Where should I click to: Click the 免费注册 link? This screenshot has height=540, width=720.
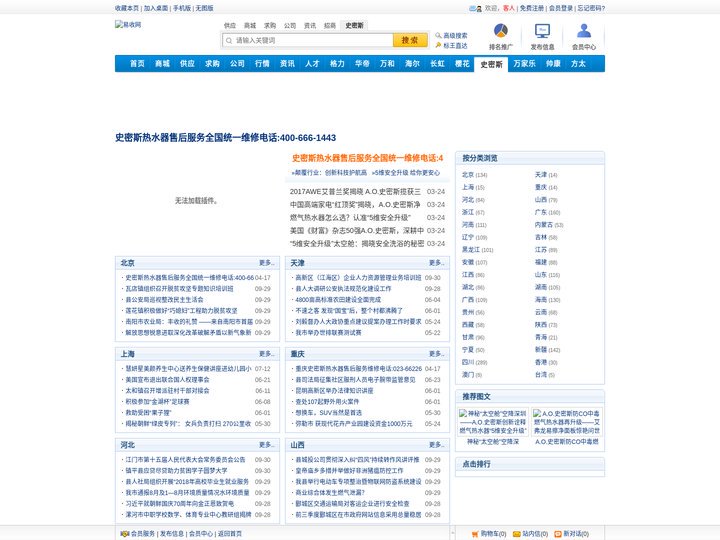[x=532, y=8]
